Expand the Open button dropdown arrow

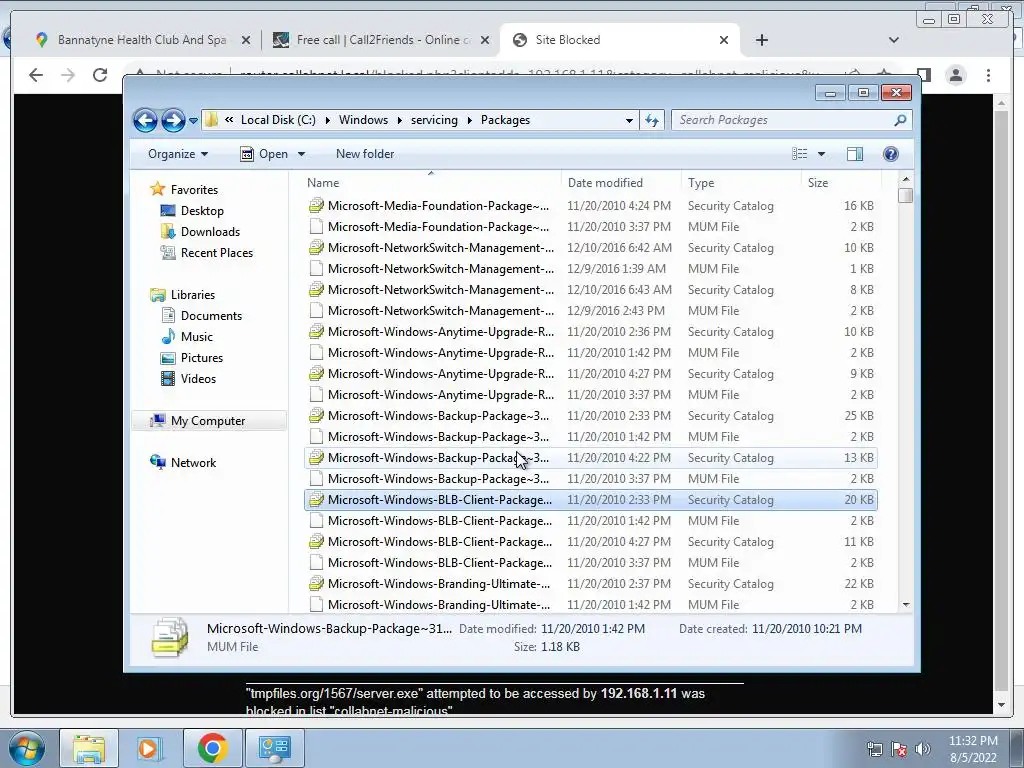tap(301, 154)
